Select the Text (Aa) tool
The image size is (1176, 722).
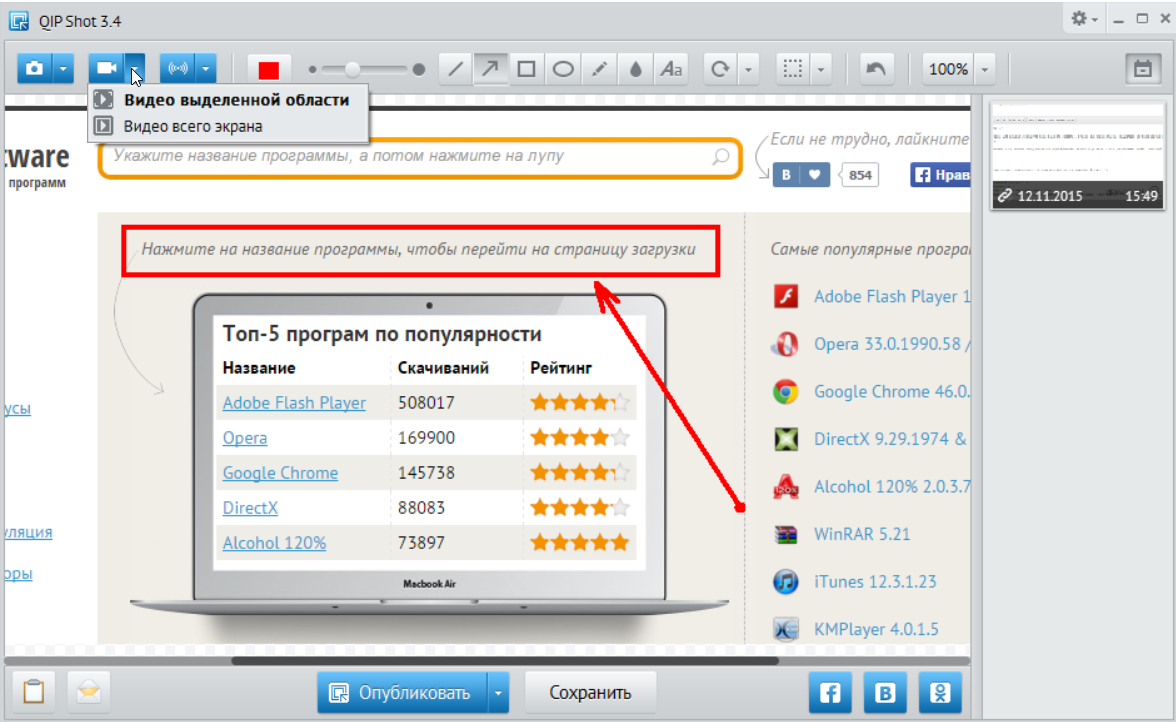pos(671,69)
